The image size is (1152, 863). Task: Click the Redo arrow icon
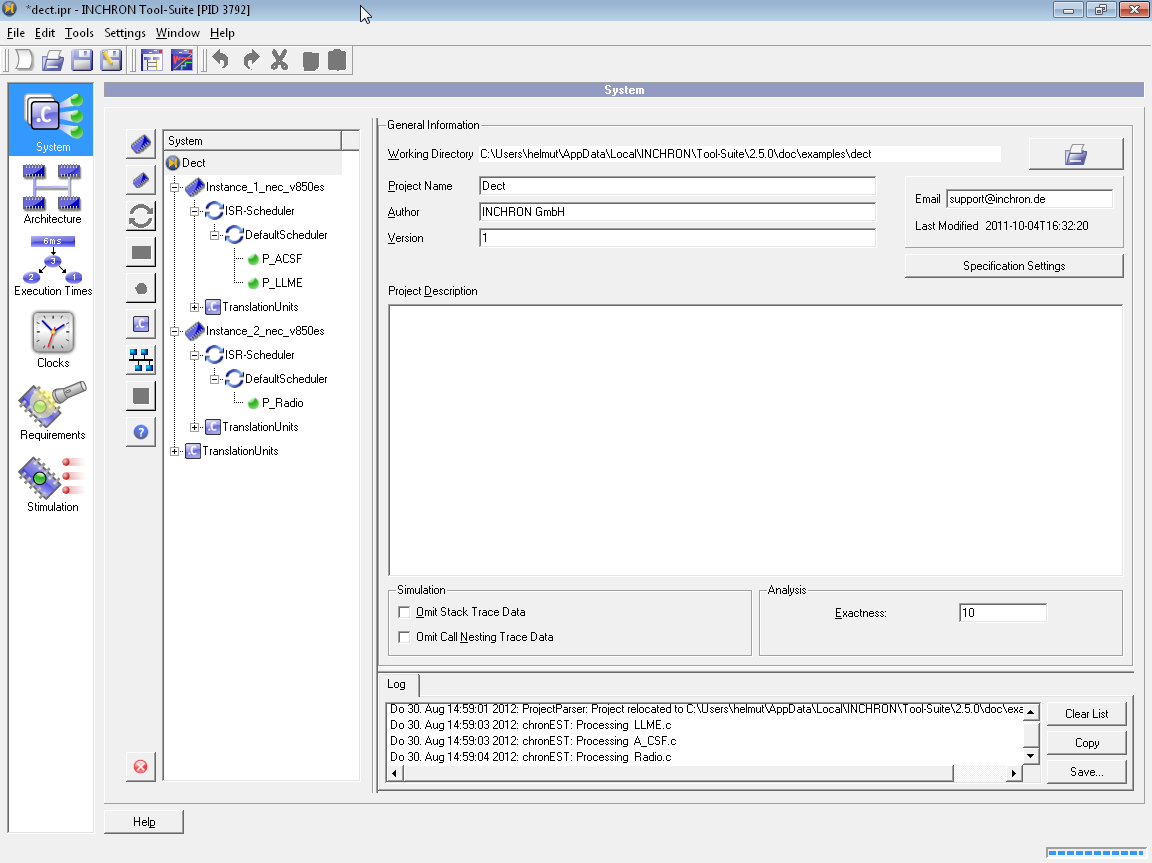[x=251, y=60]
